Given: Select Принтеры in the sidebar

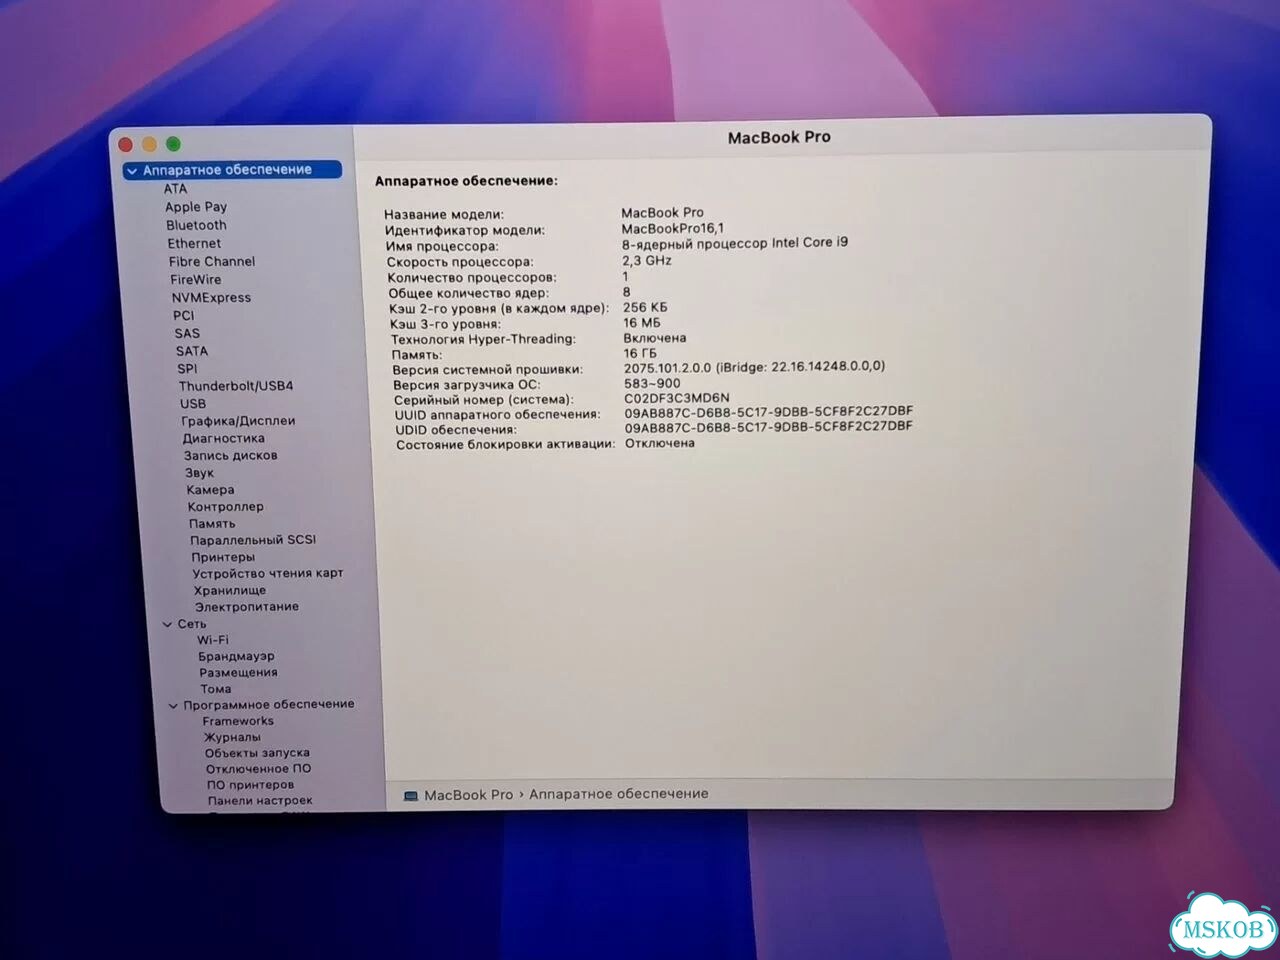Looking at the screenshot, I should [223, 557].
